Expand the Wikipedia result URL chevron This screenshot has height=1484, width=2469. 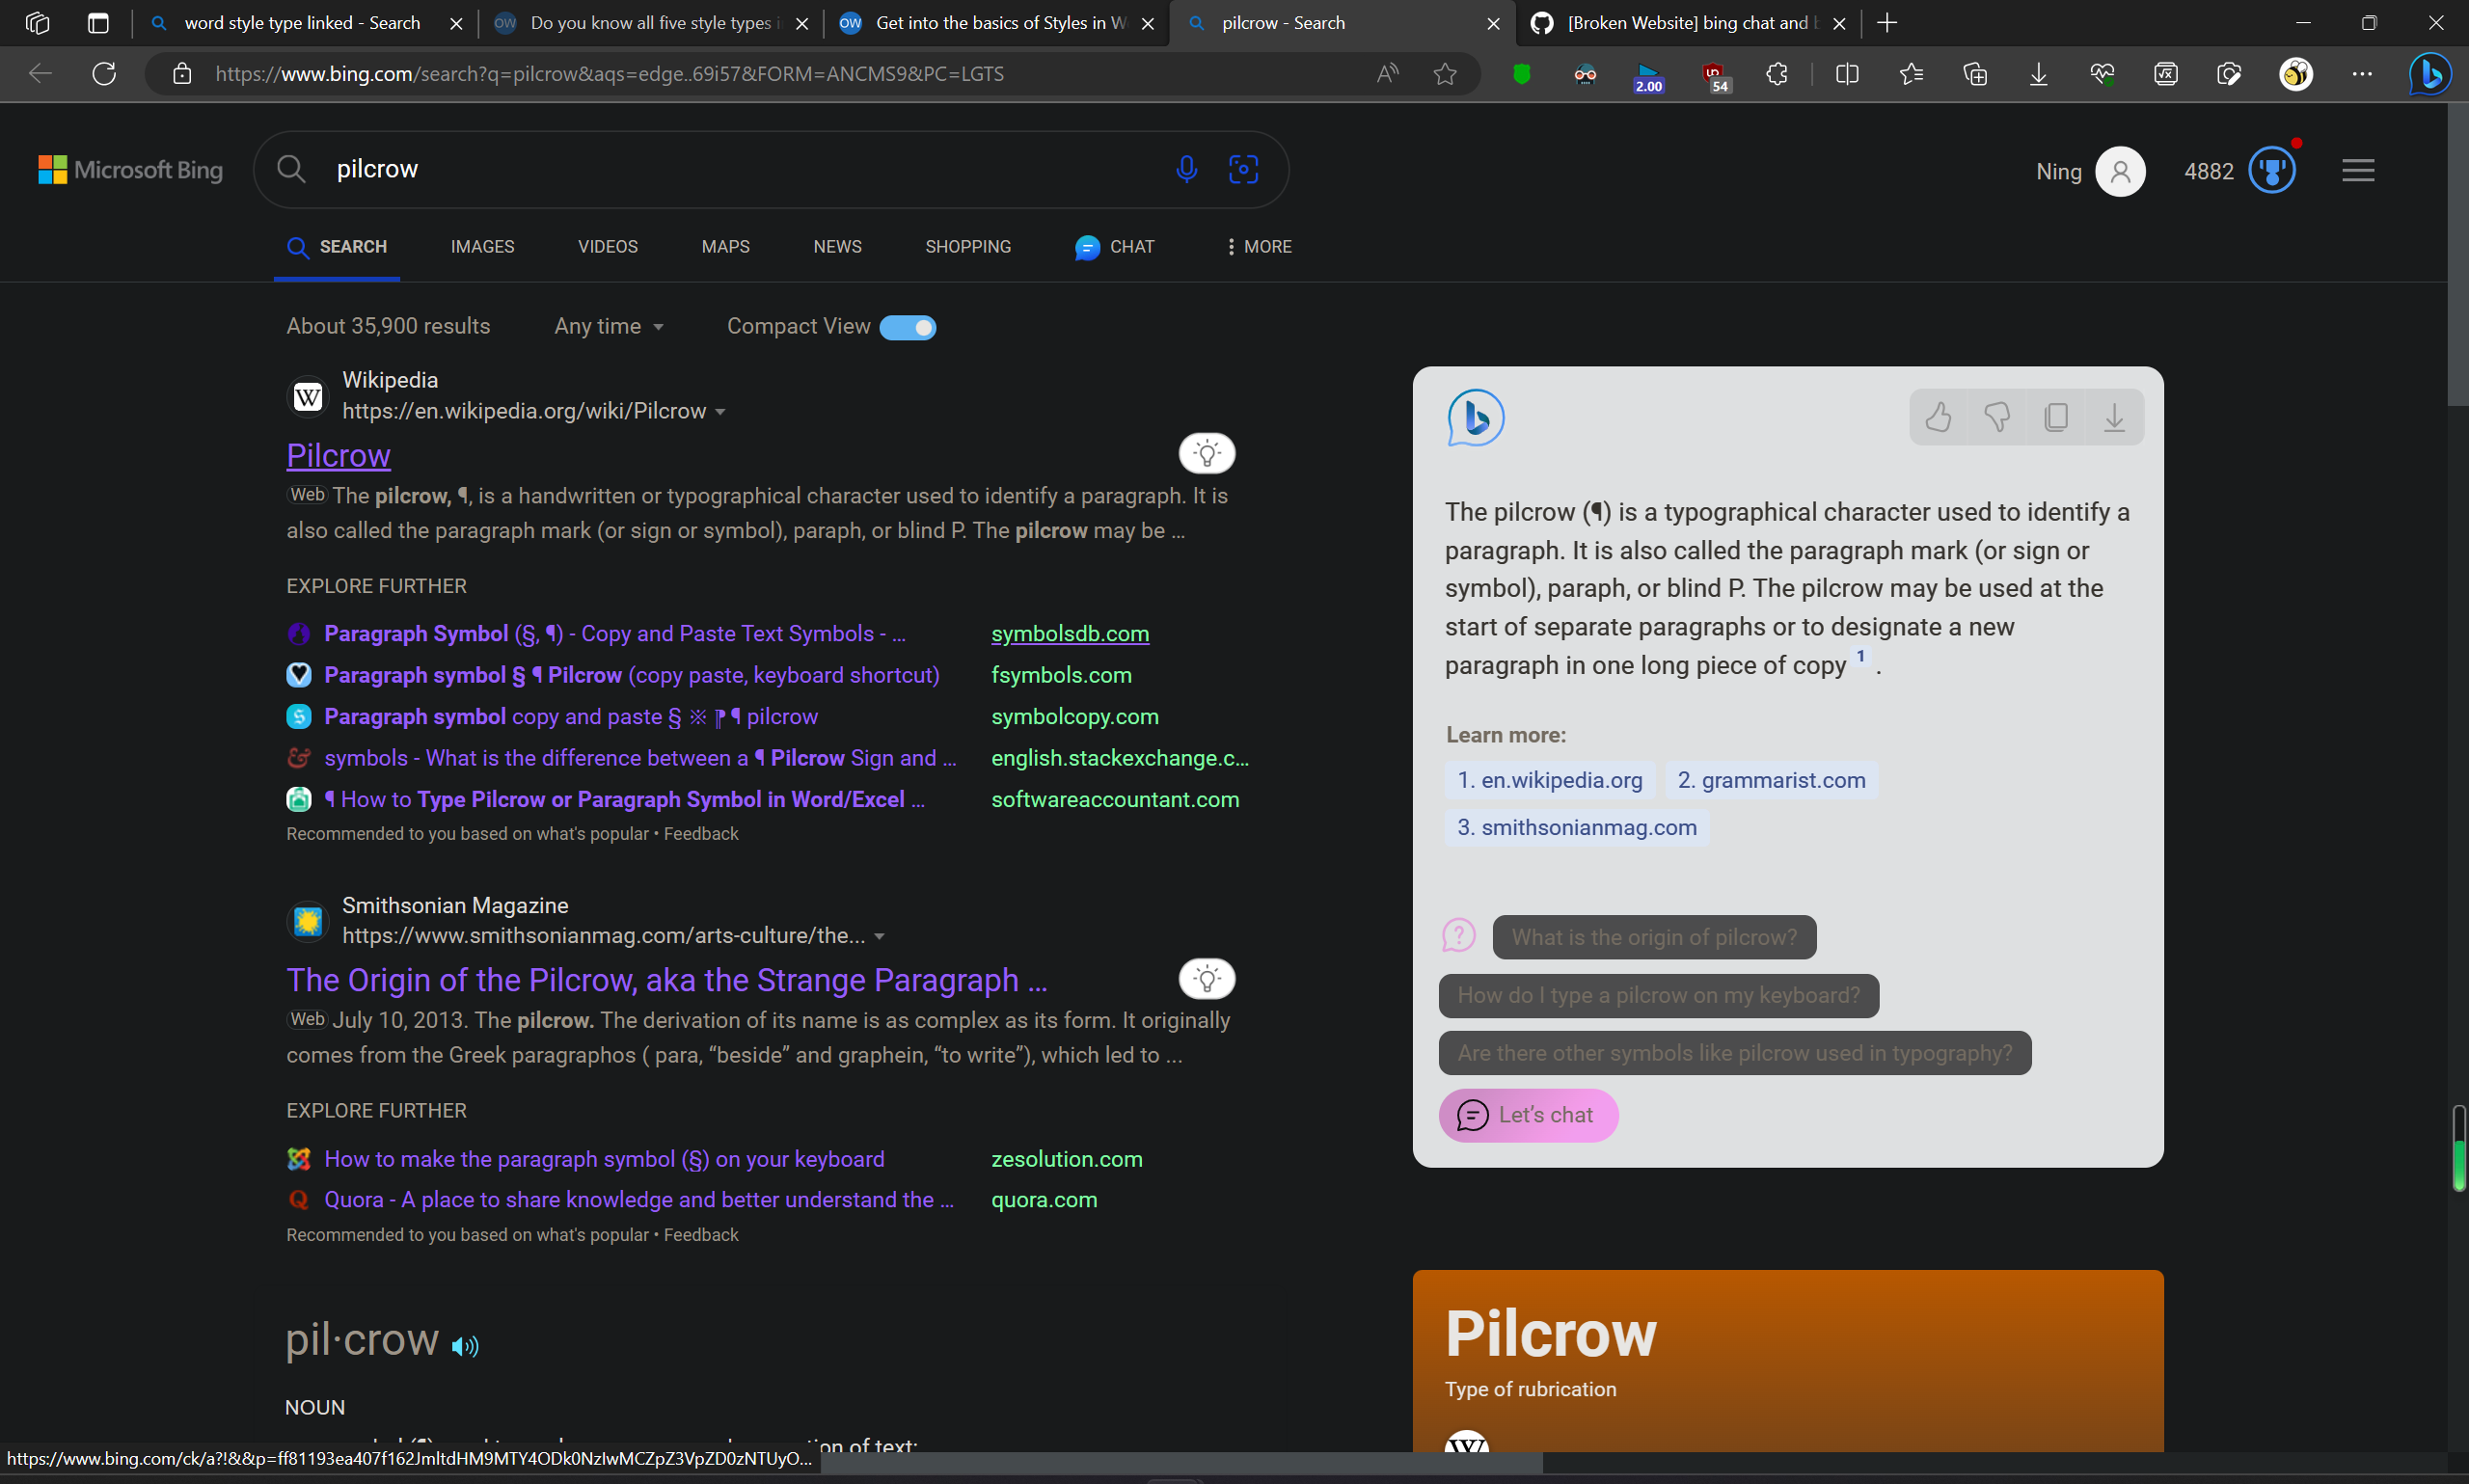click(722, 411)
